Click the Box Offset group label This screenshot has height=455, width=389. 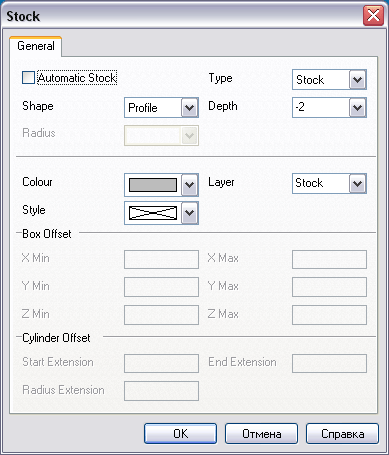(x=47, y=234)
